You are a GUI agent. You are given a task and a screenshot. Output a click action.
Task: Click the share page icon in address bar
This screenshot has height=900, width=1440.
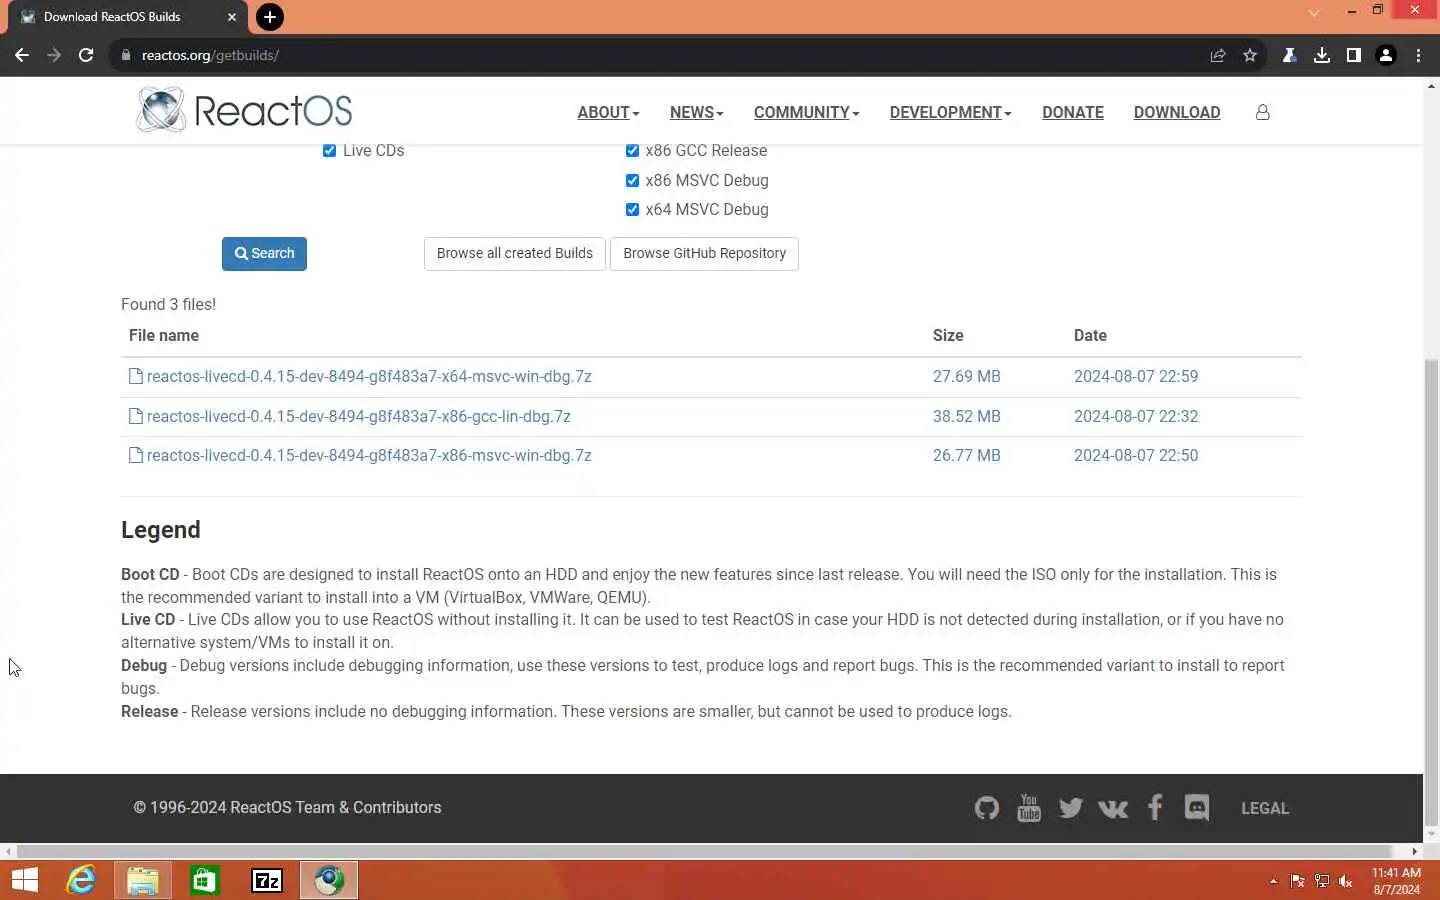(1218, 55)
